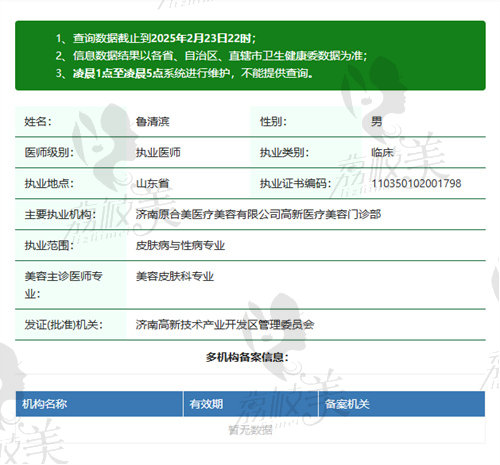
Task: Select the value 山东省
Action: pyautogui.click(x=153, y=183)
